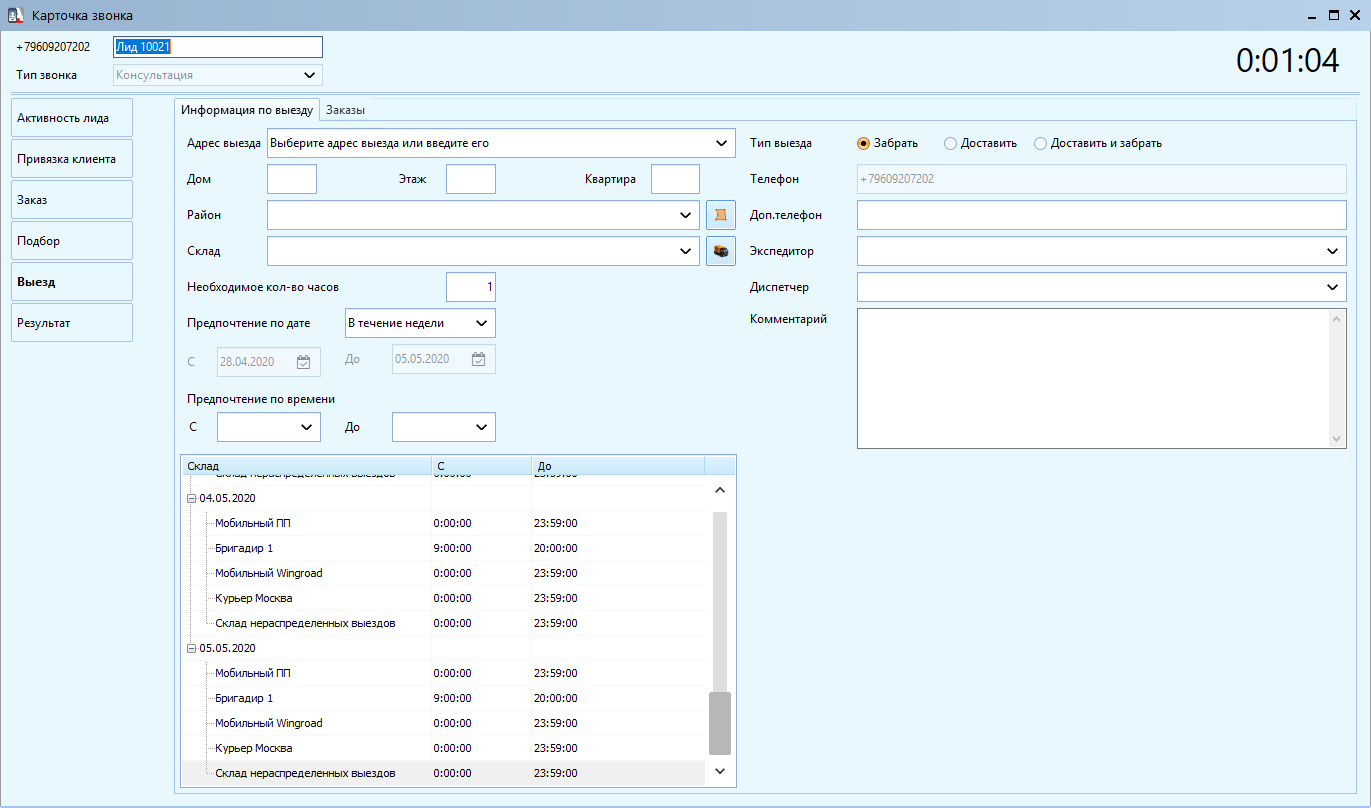Click the С column header

[x=482, y=466]
